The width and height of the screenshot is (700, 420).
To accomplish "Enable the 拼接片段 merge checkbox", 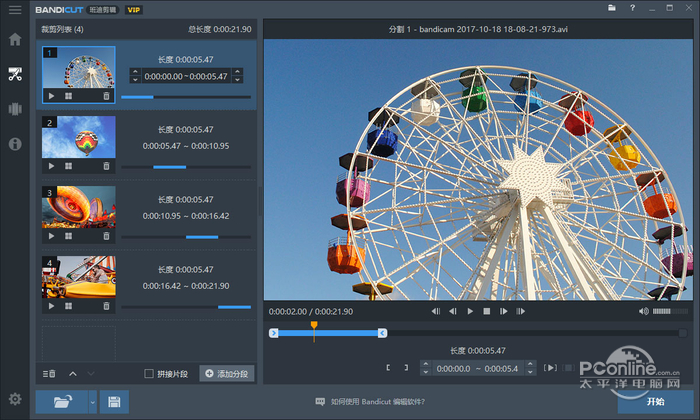I will click(x=149, y=374).
